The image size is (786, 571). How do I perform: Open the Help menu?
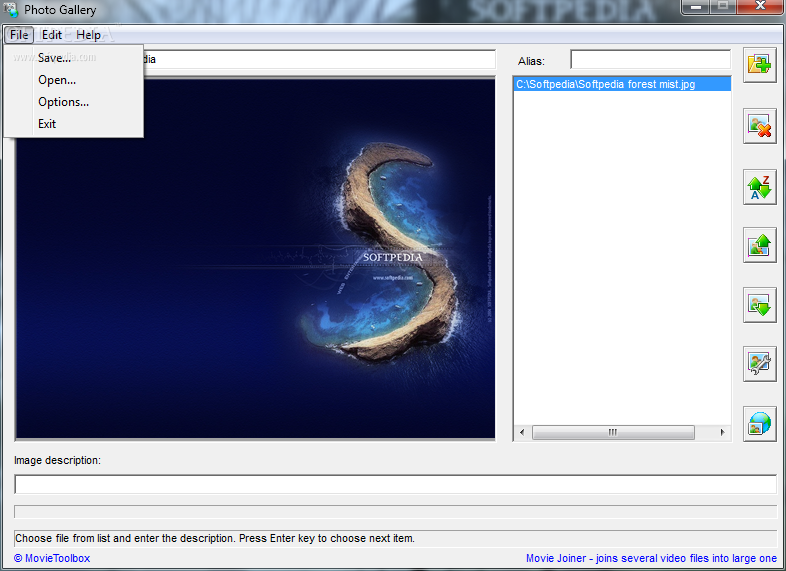coord(88,35)
